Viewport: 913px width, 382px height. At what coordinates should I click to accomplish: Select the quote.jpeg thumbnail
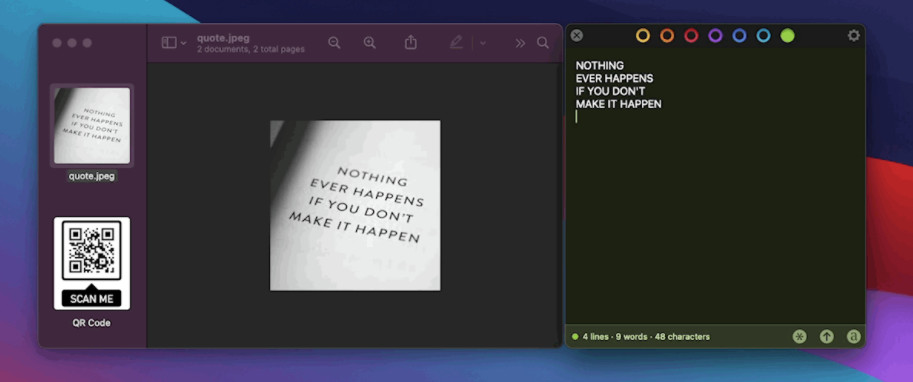coord(92,125)
